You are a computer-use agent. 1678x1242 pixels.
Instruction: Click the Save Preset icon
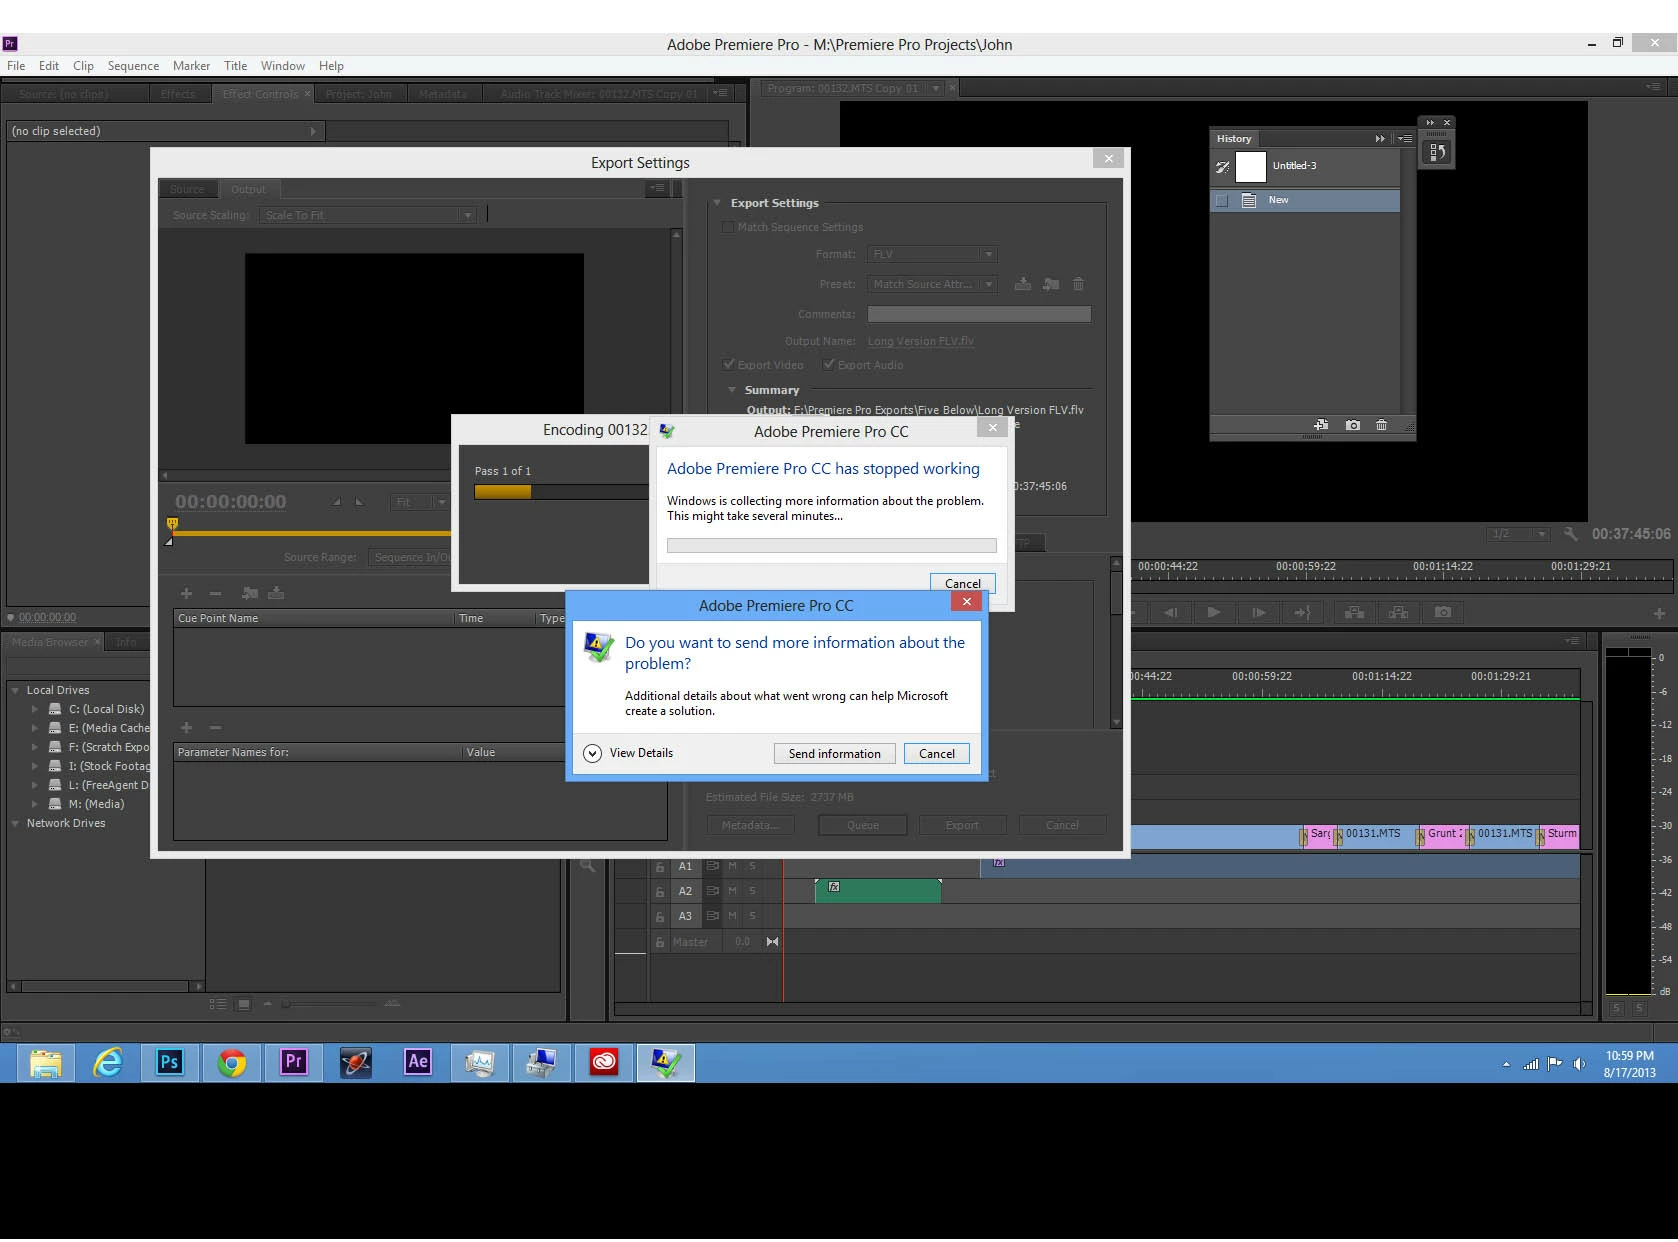tap(1022, 284)
